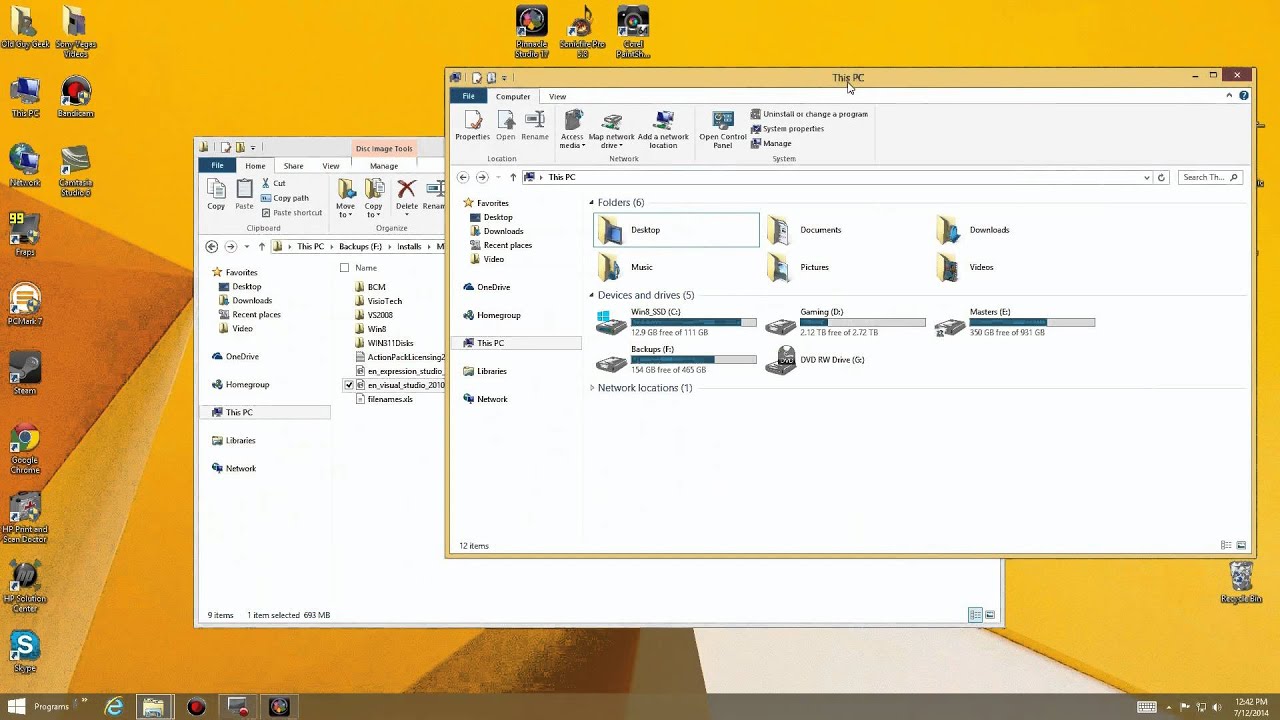The width and height of the screenshot is (1280, 720).
Task: Open Help in This PC window
Action: click(1244, 96)
